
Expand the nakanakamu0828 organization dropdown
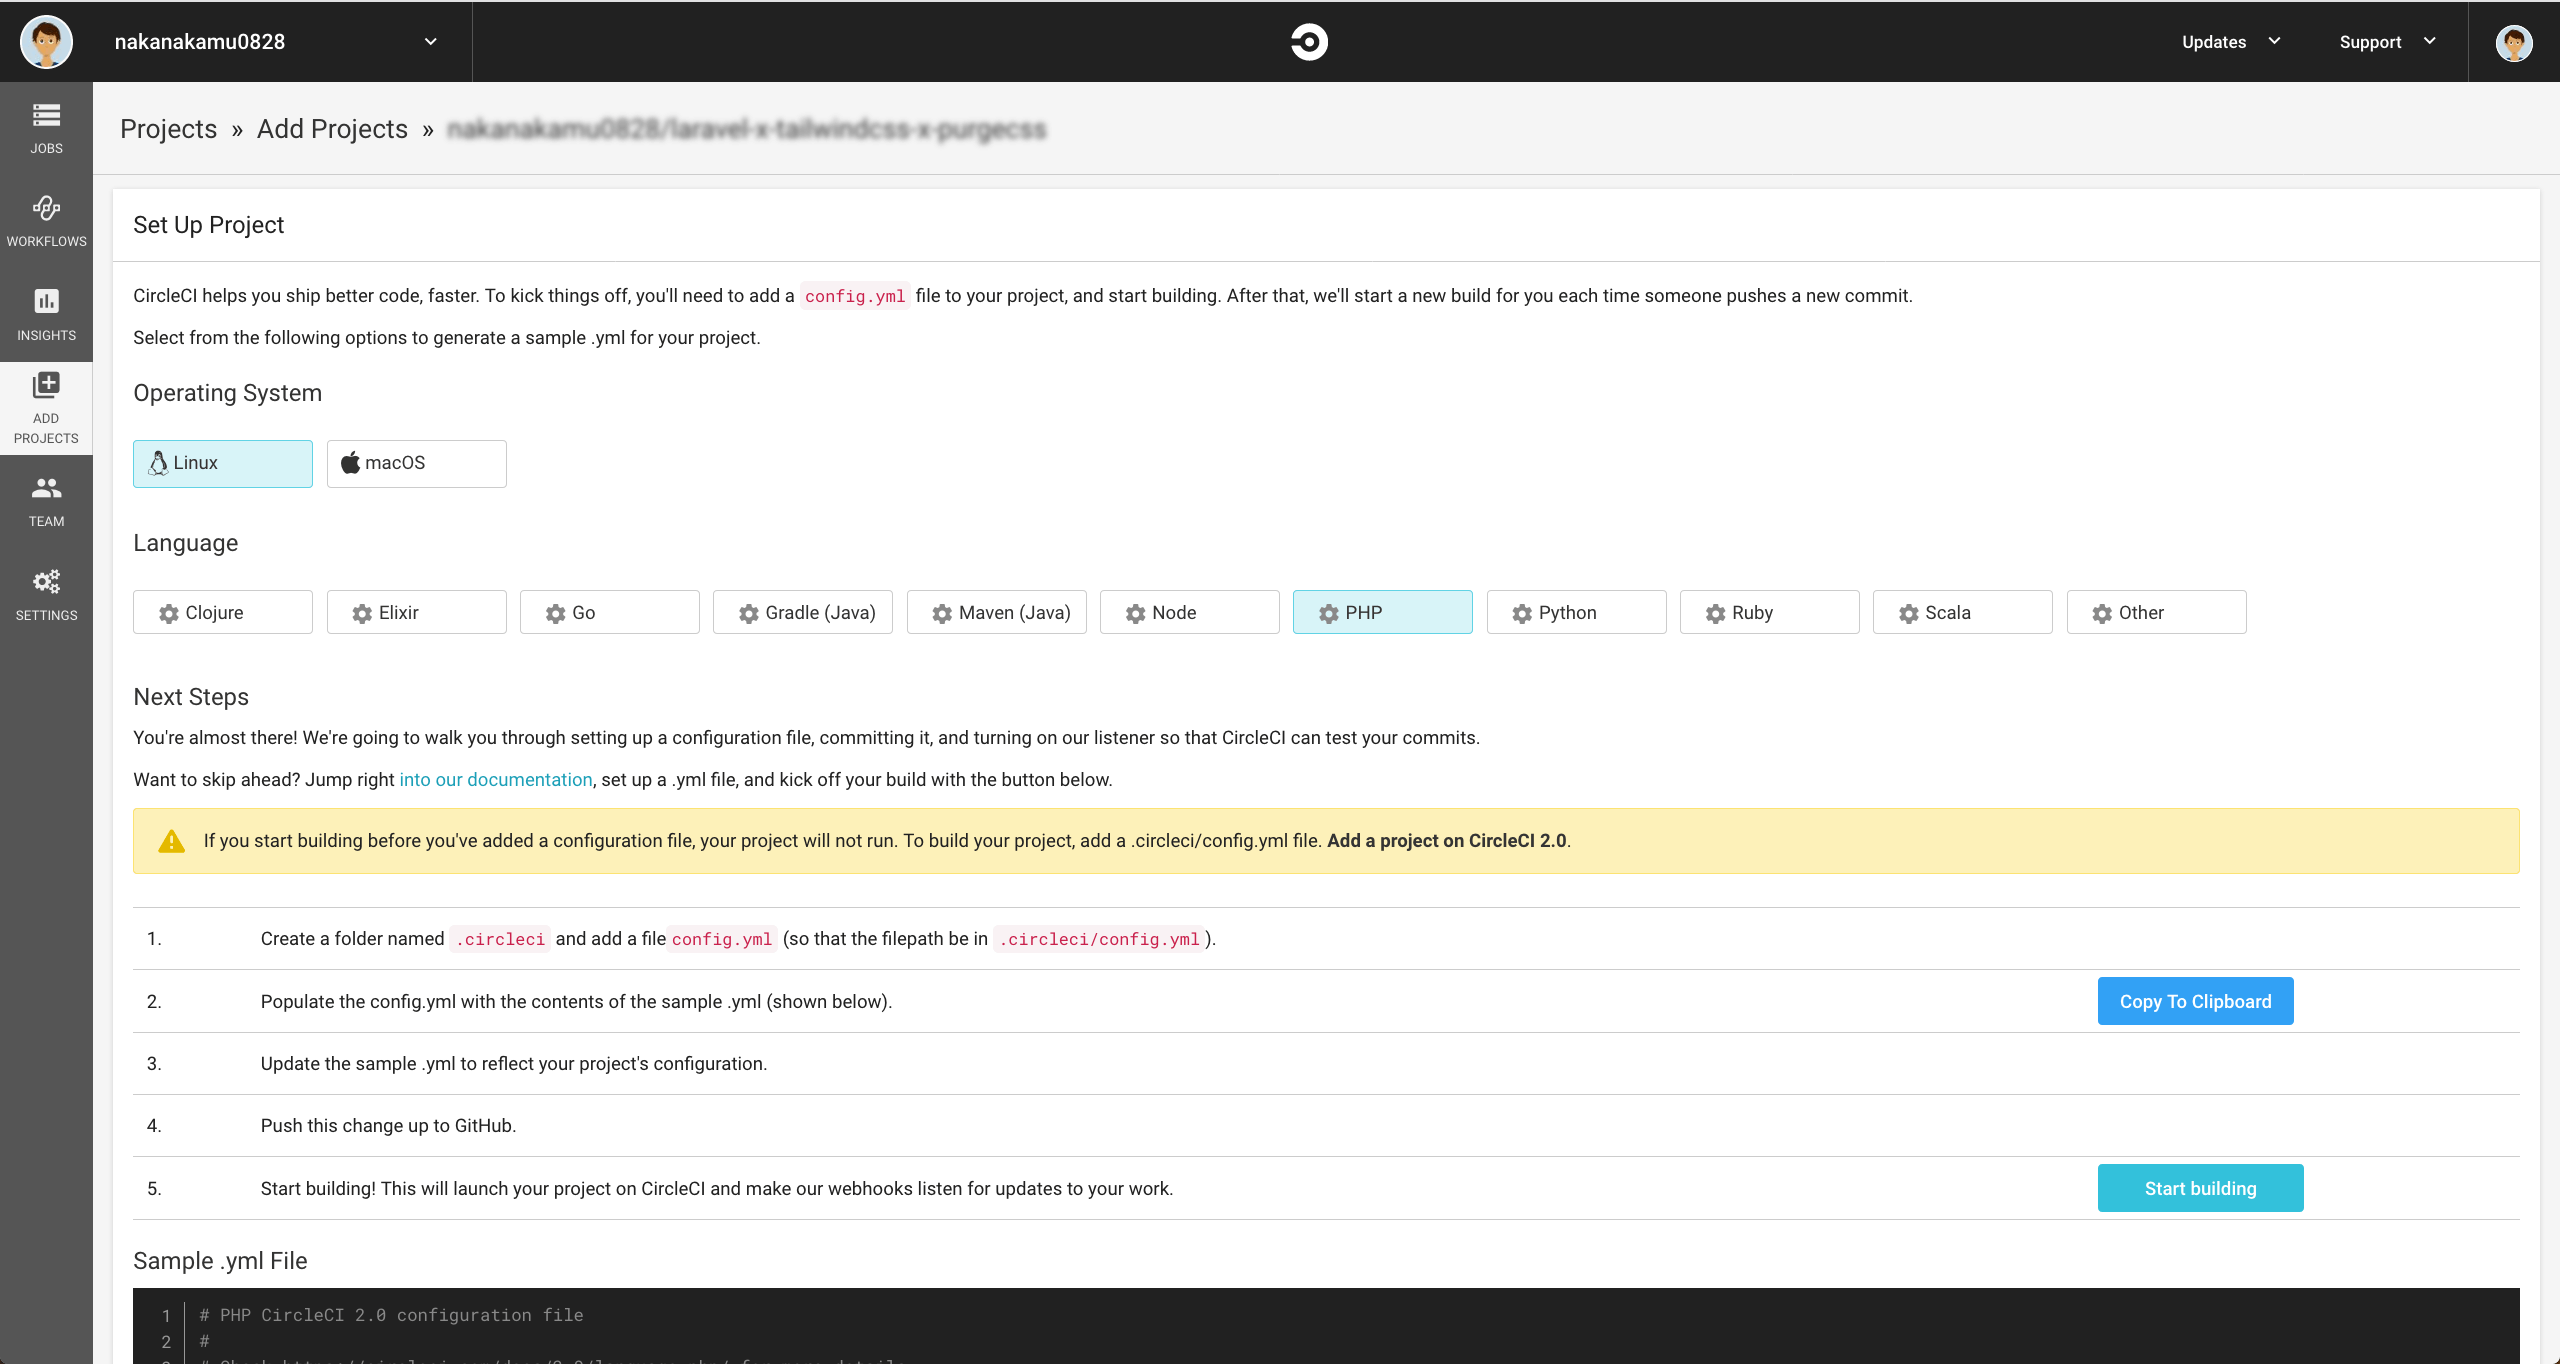[x=276, y=42]
